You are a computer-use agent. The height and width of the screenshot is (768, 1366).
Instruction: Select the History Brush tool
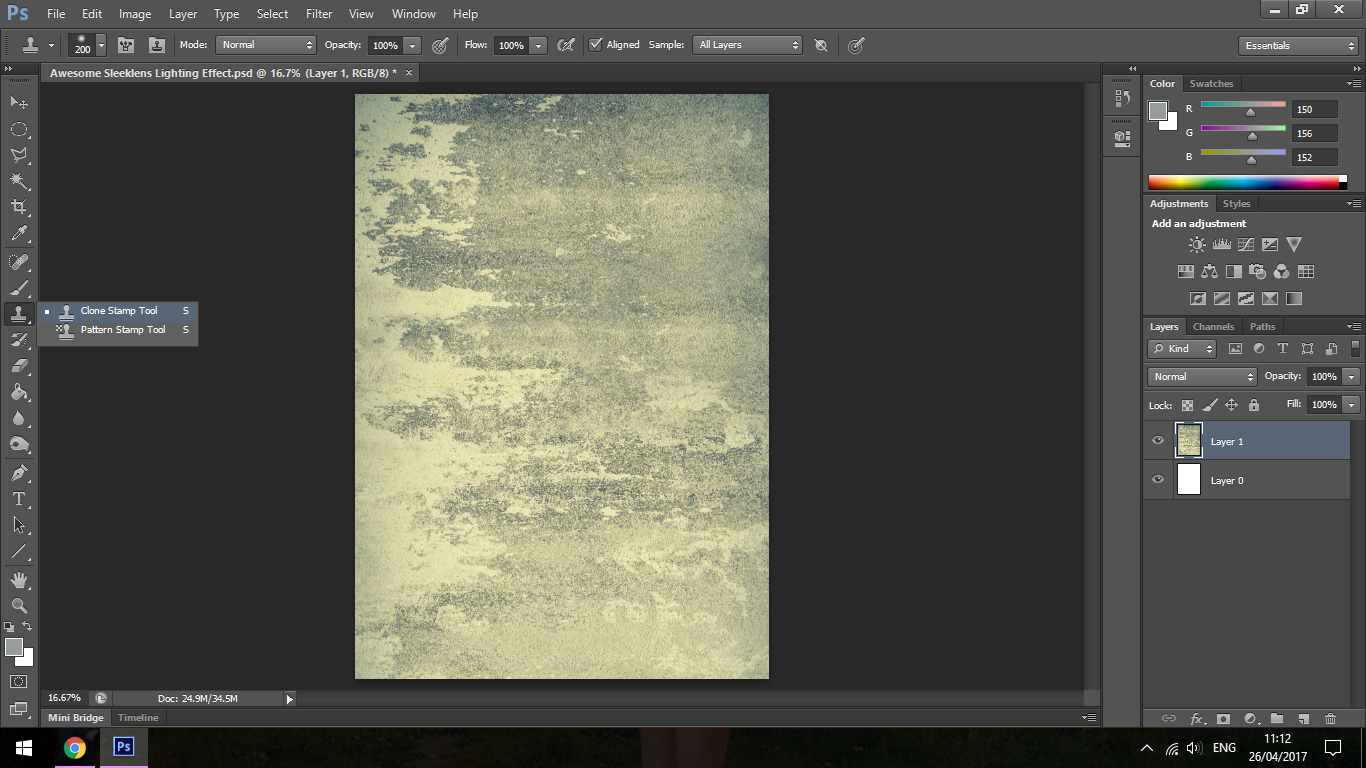pos(19,340)
